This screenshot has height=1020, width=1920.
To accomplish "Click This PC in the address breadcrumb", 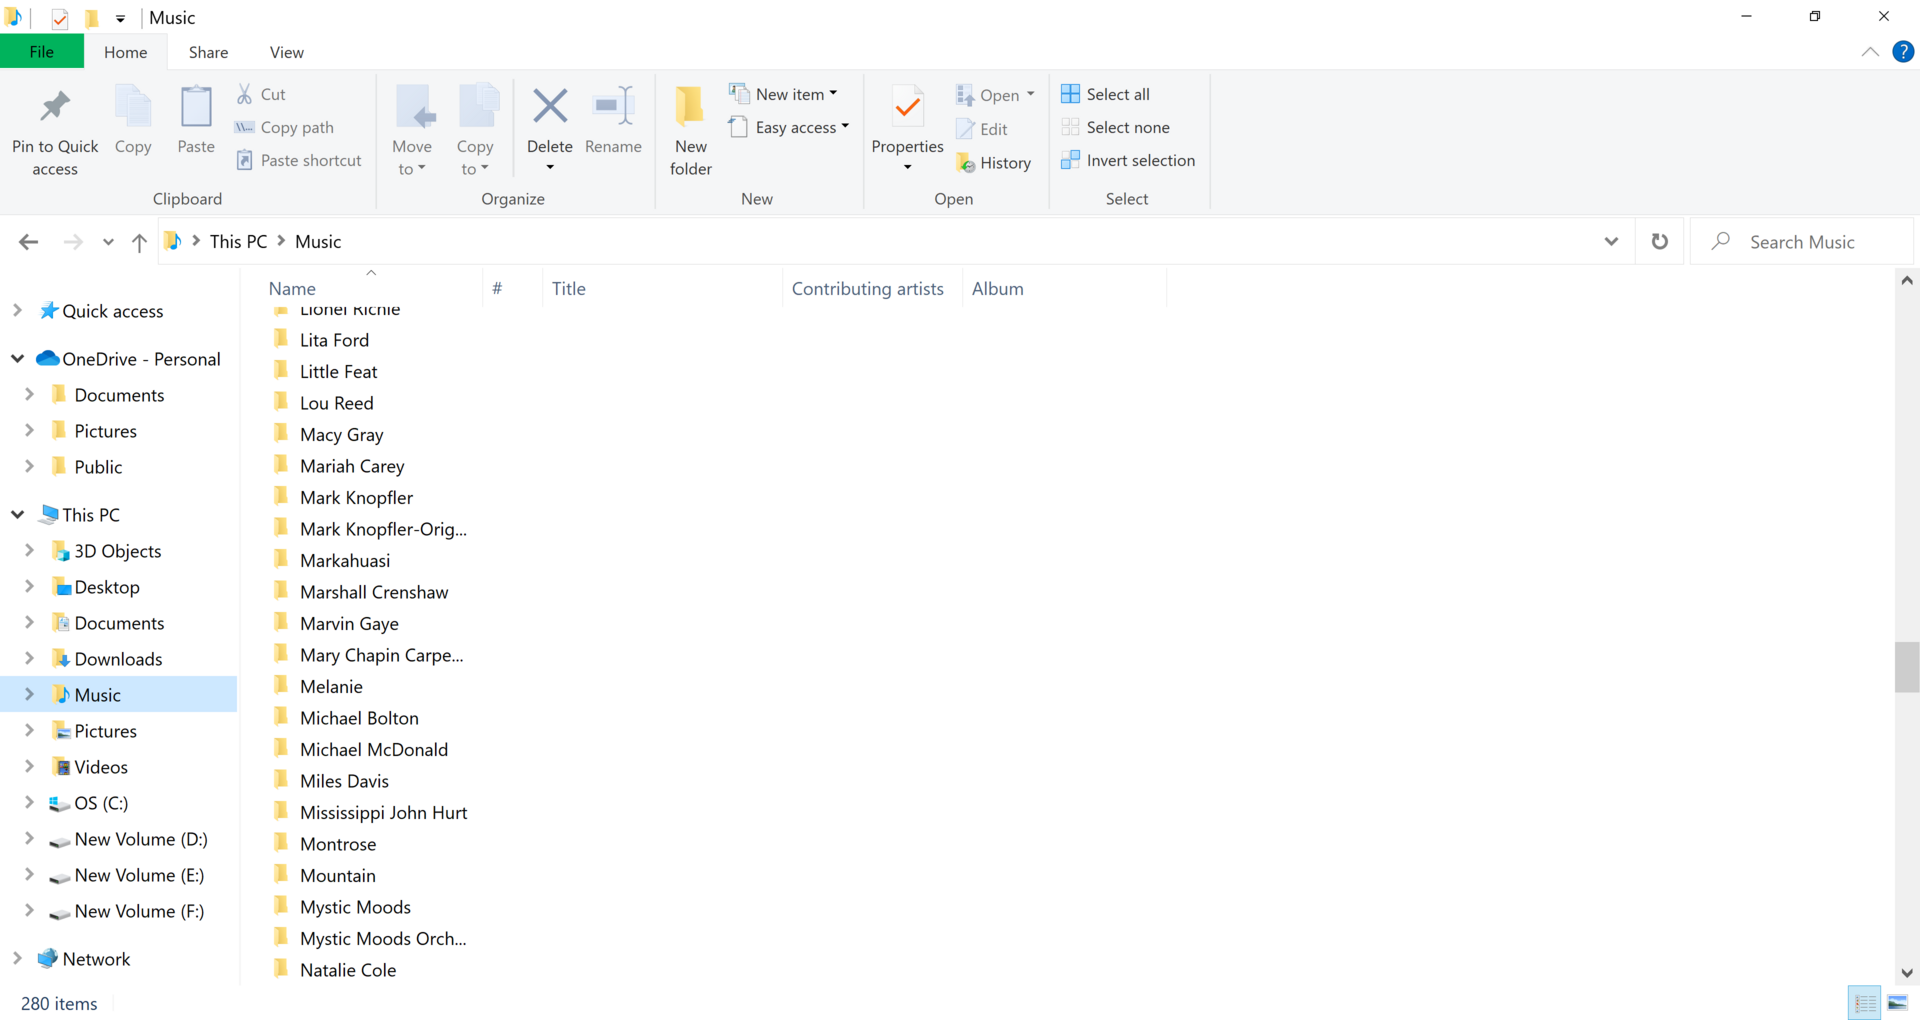I will (239, 242).
